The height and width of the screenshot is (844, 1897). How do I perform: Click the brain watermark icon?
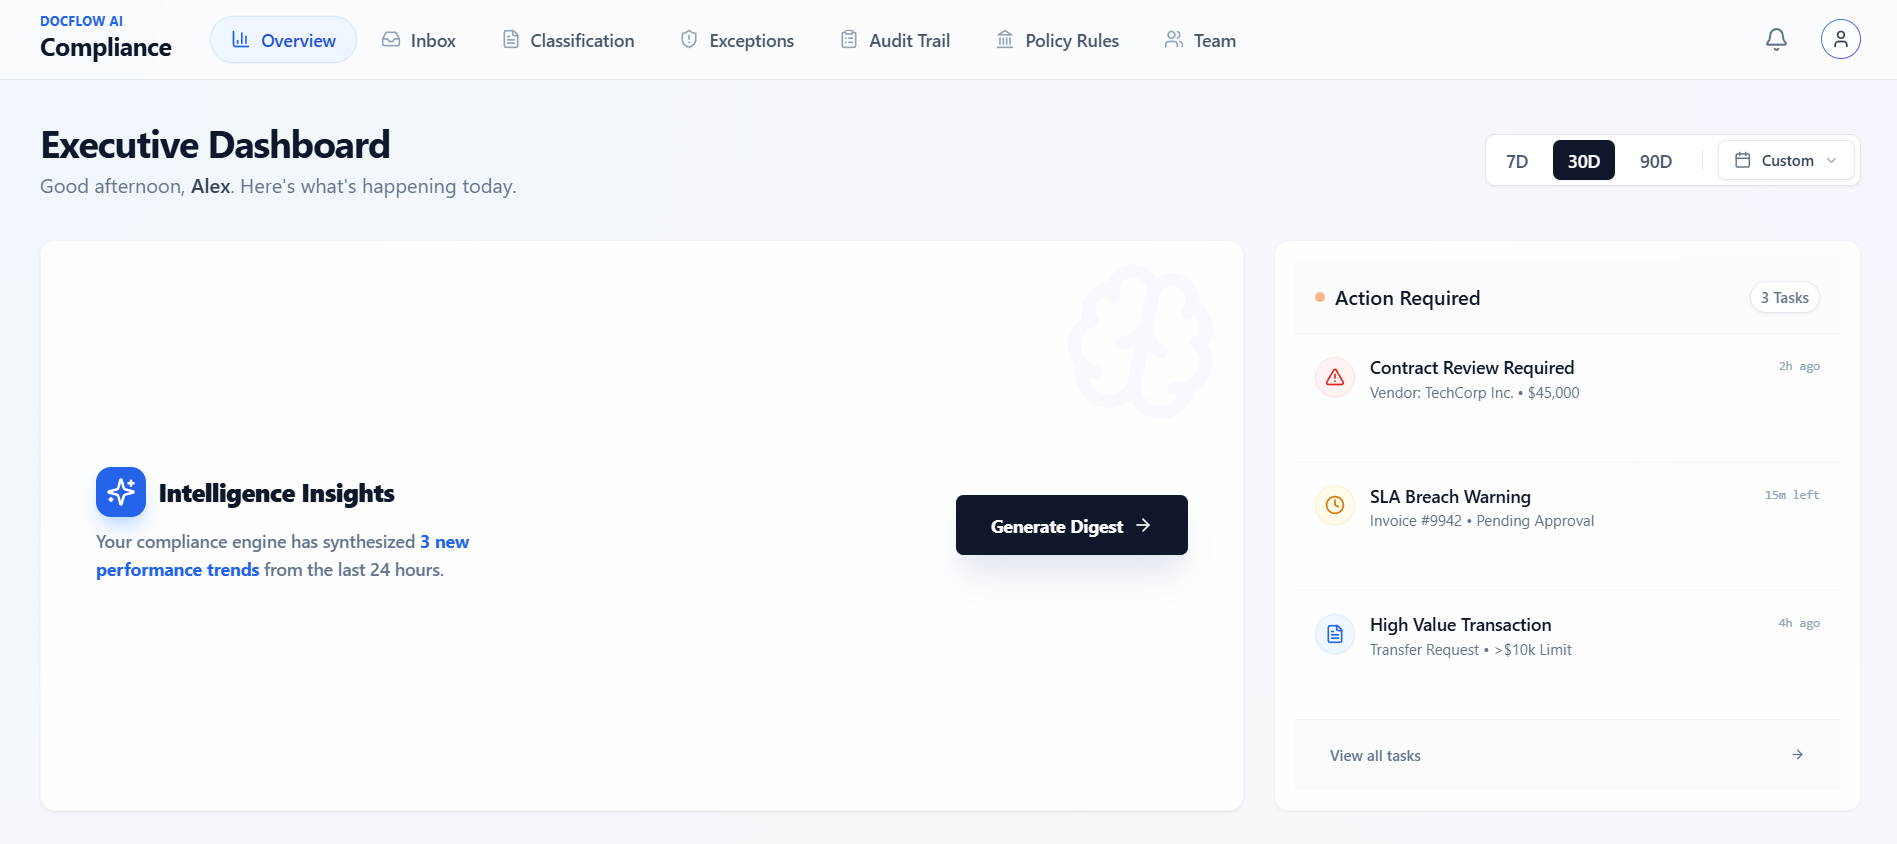tap(1140, 341)
